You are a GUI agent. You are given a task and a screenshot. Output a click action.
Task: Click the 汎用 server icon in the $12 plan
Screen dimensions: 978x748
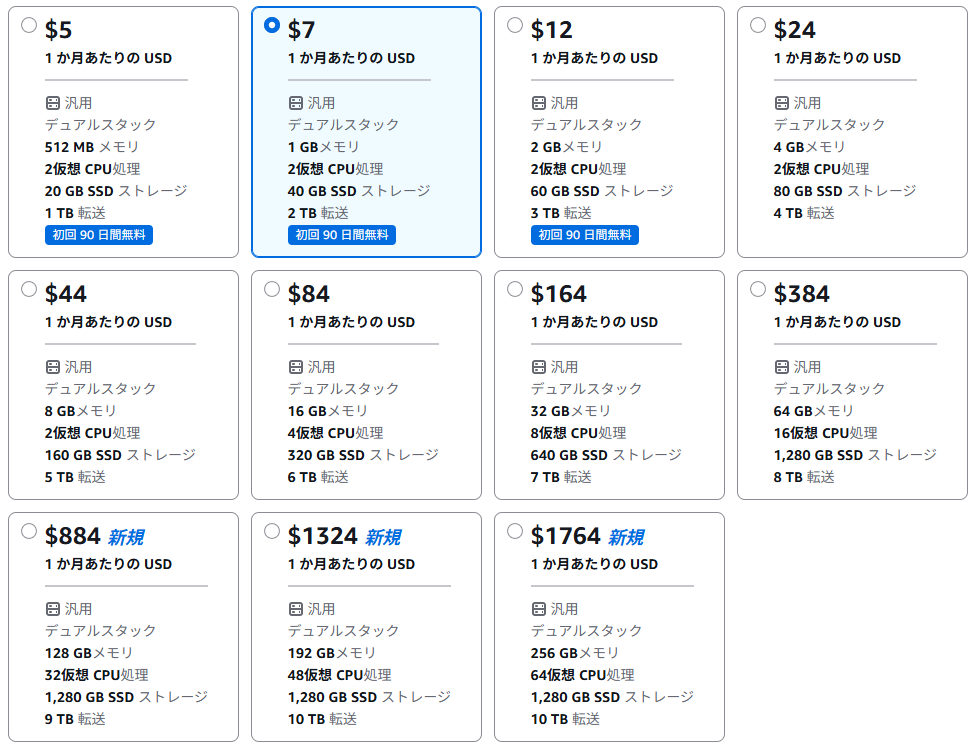[x=539, y=103]
